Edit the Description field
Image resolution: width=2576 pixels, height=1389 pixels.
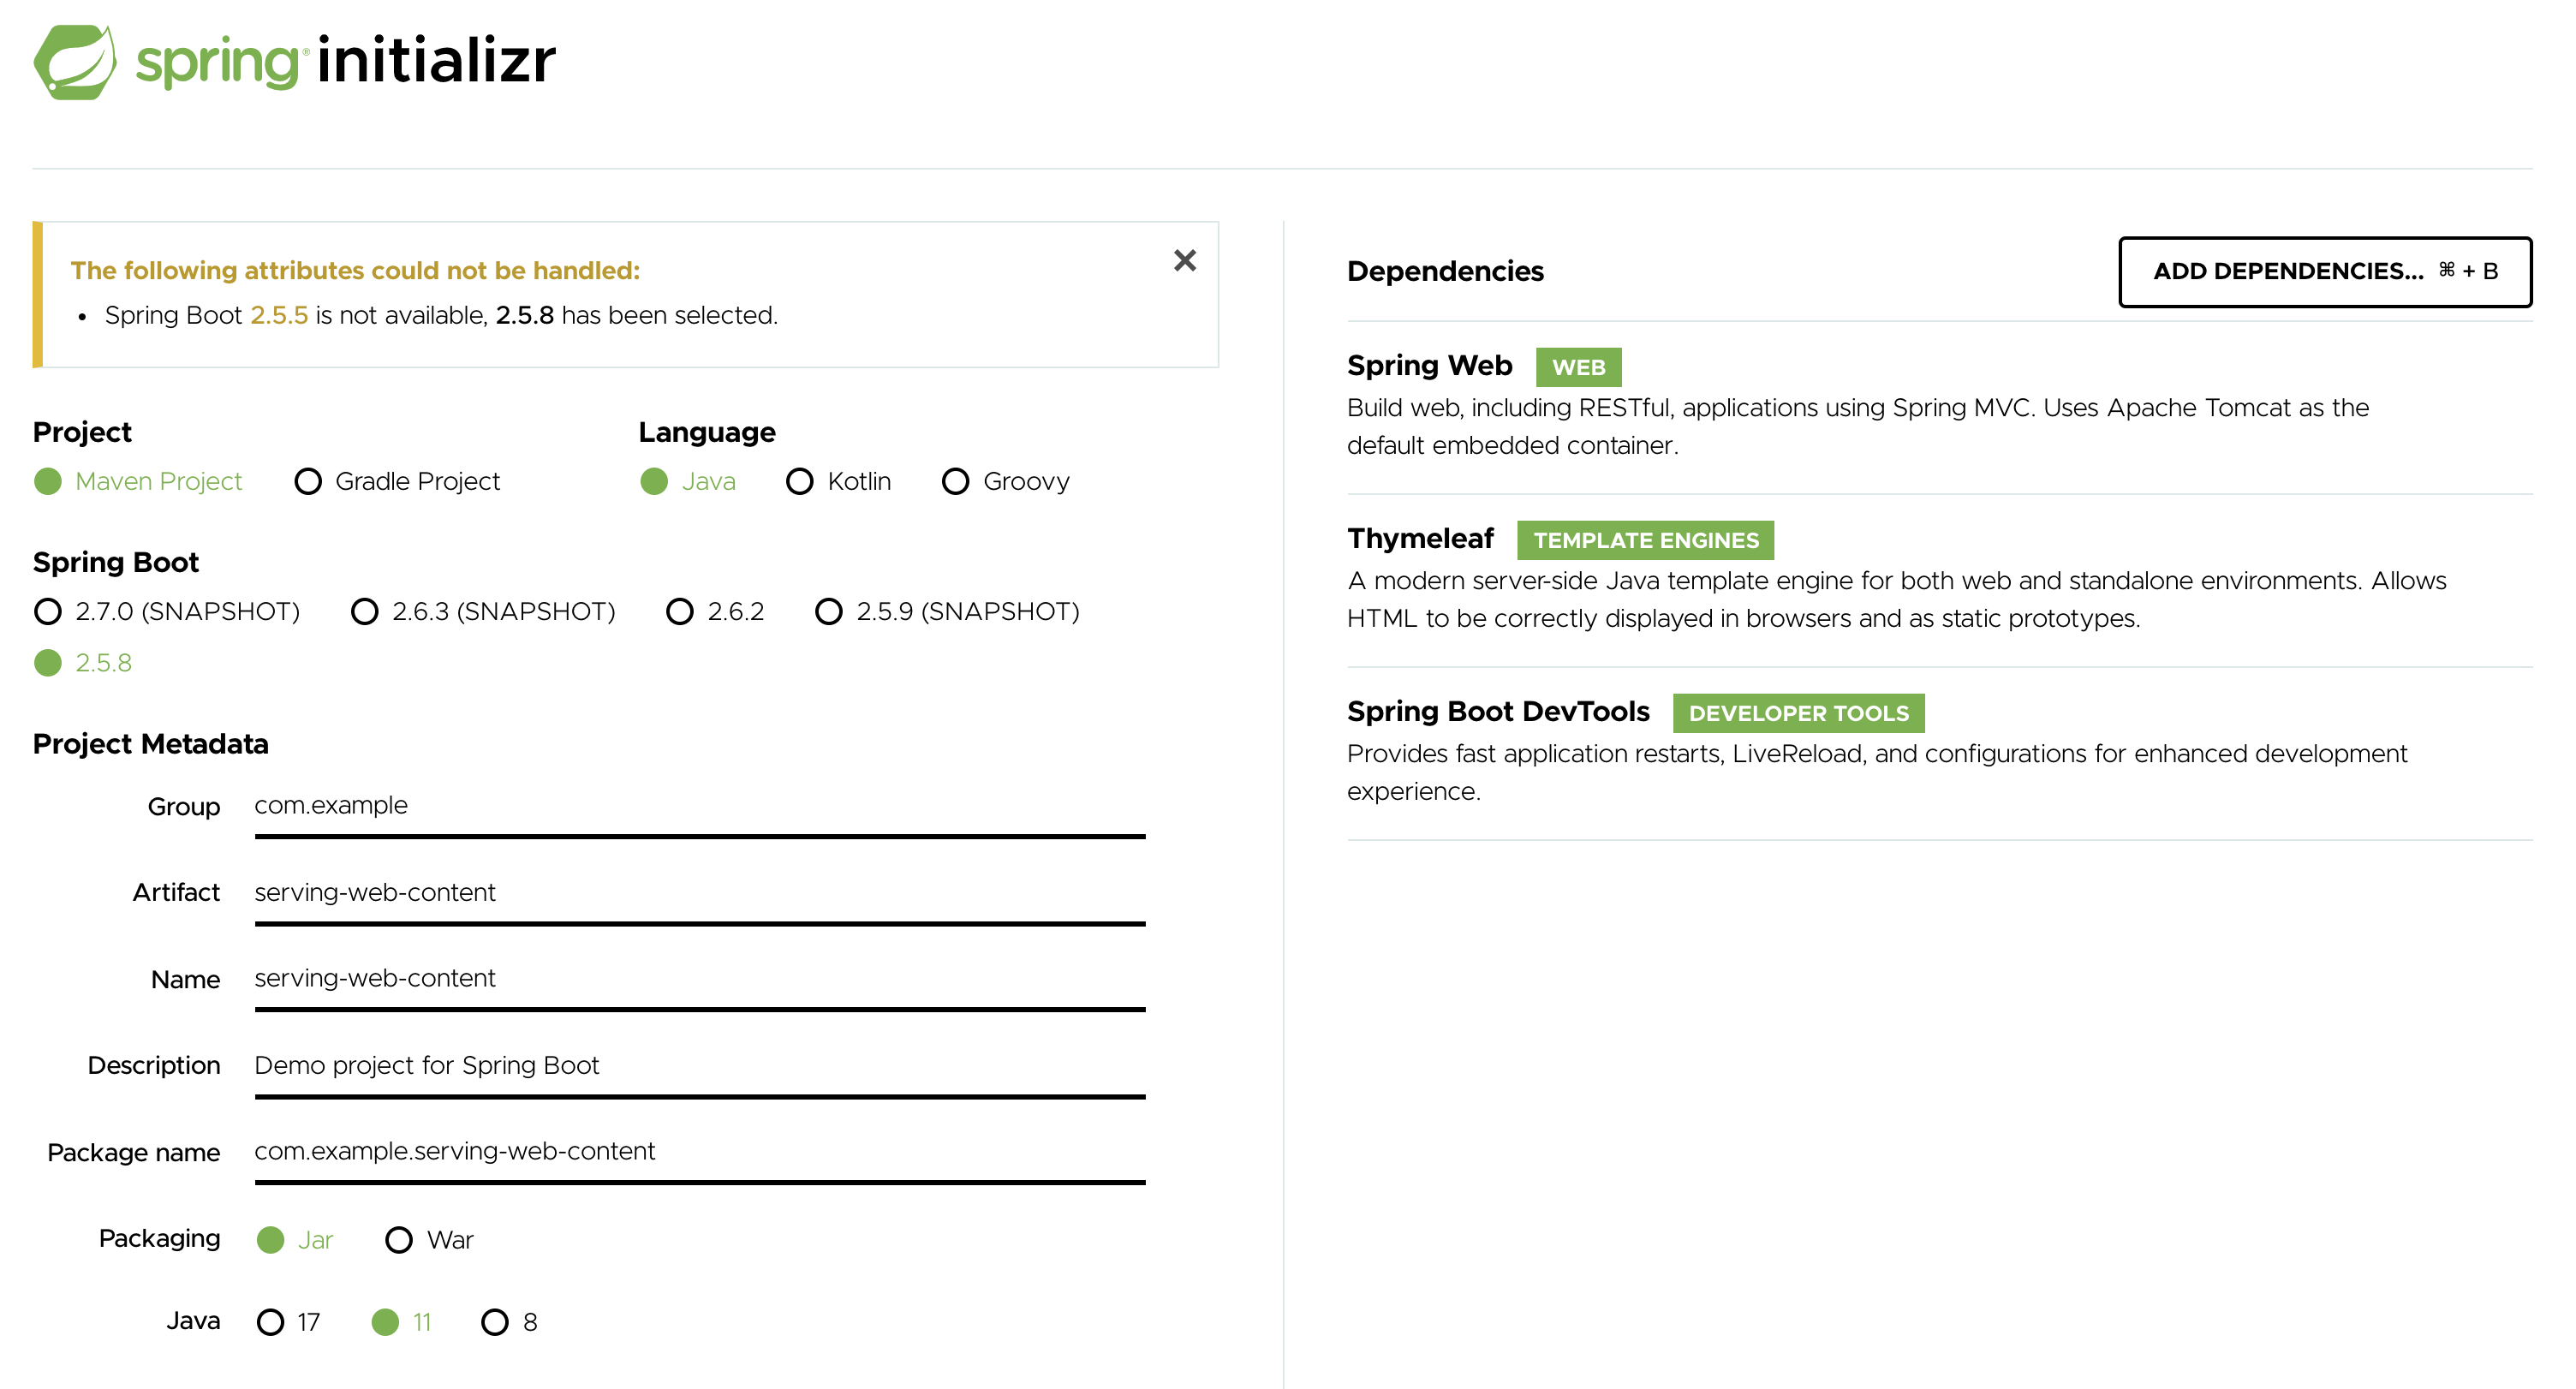point(700,1067)
